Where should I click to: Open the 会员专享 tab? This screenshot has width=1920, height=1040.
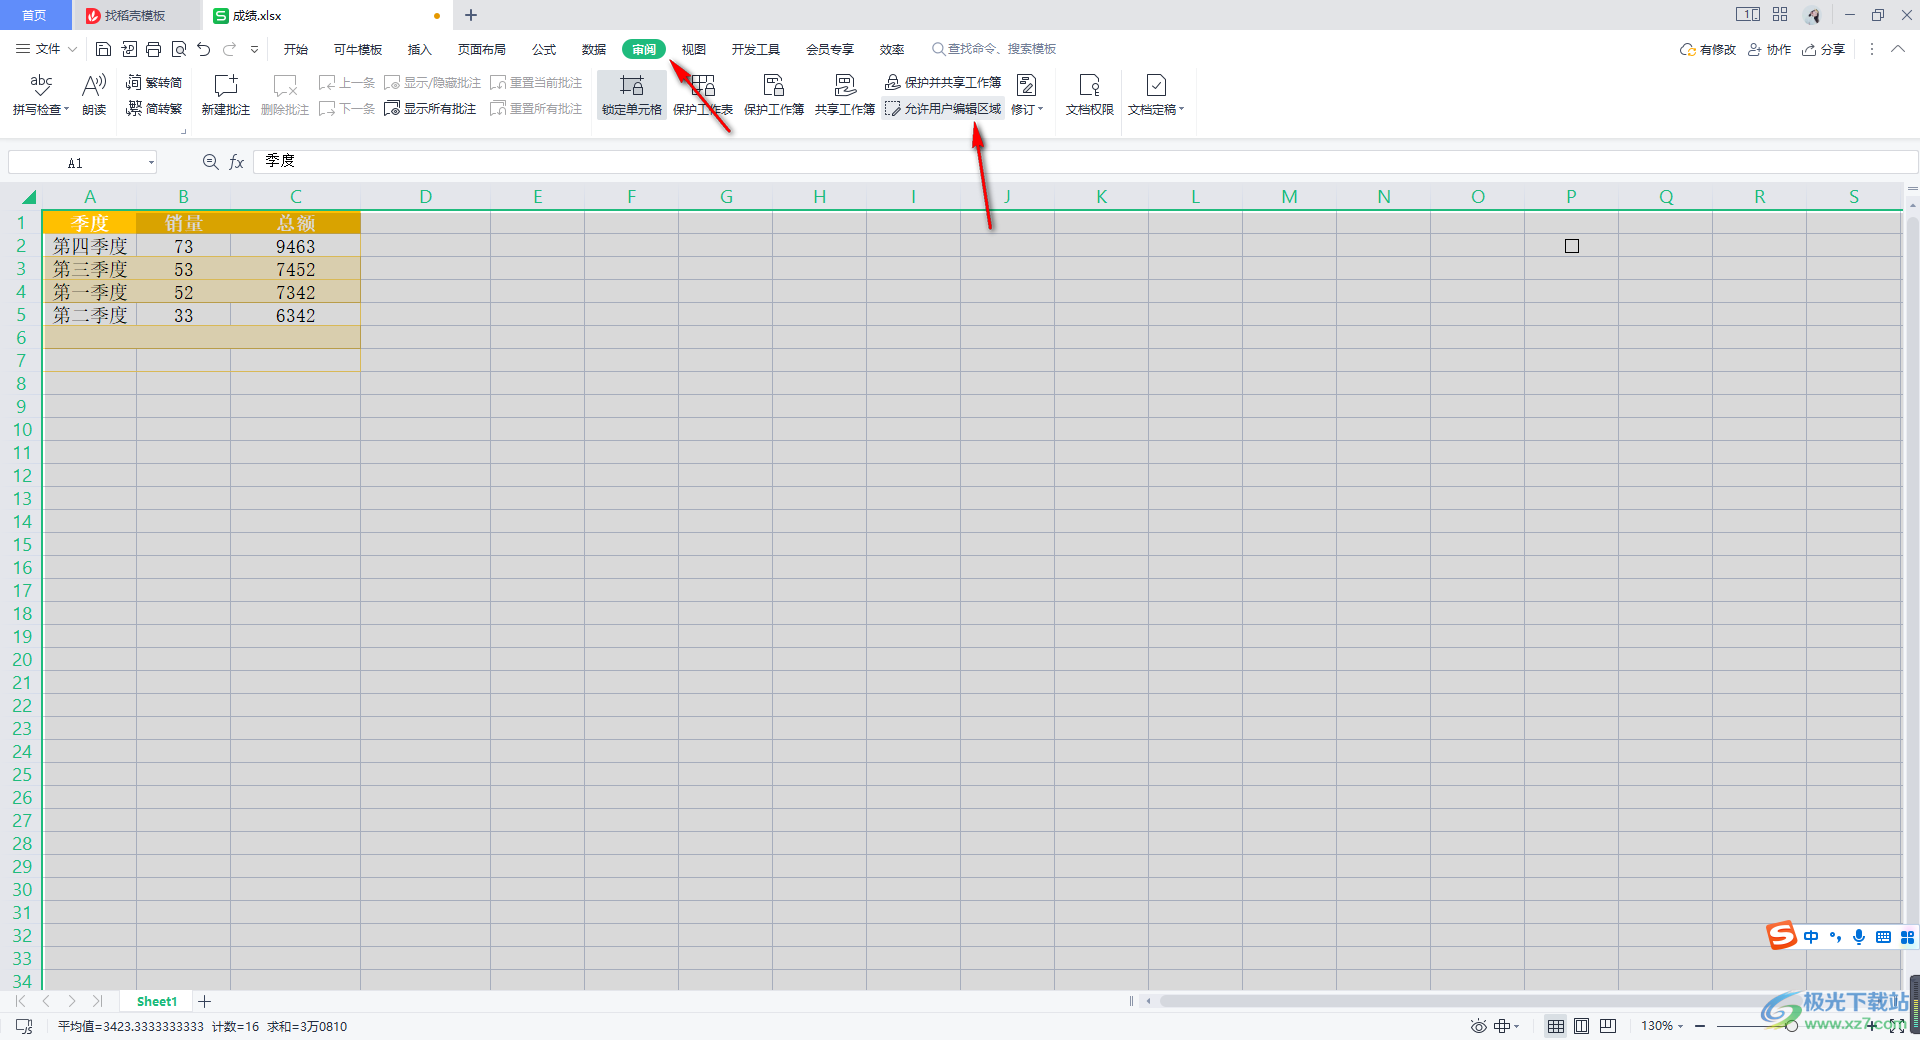click(x=830, y=49)
